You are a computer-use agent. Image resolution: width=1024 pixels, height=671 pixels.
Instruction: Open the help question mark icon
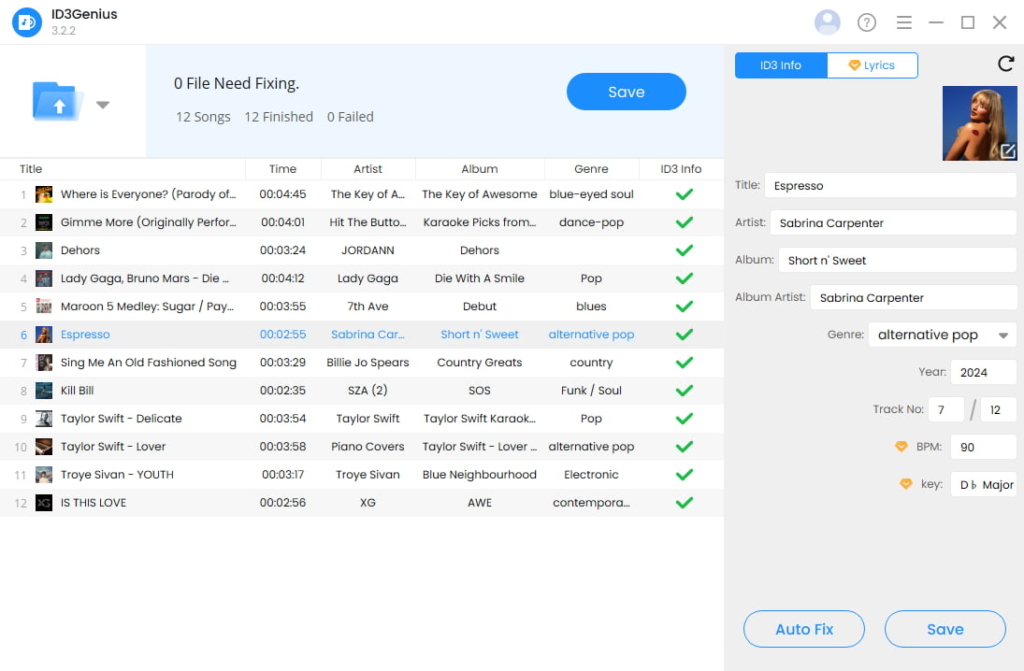tap(866, 21)
